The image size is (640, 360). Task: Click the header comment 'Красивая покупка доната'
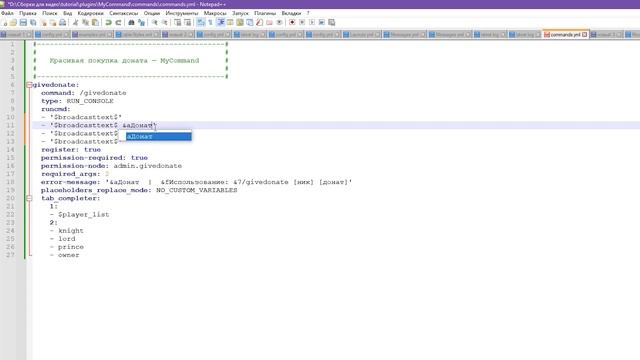tap(98, 61)
